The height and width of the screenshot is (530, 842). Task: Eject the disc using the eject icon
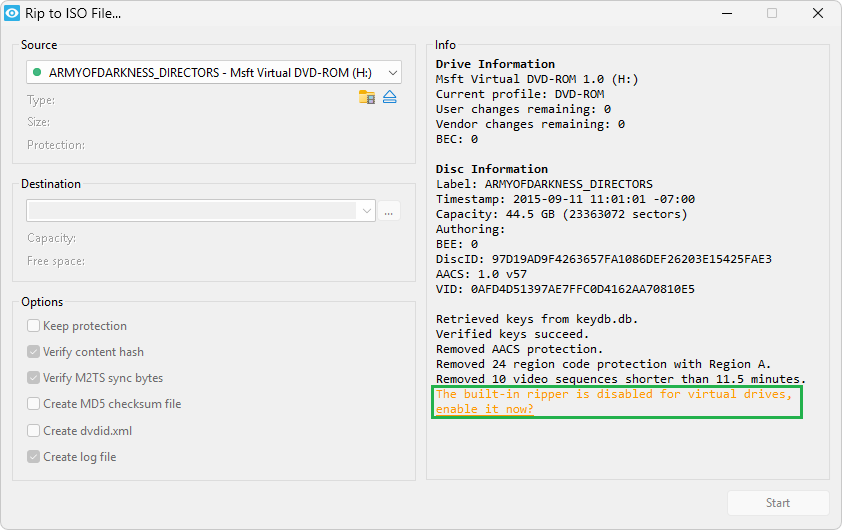coord(390,97)
